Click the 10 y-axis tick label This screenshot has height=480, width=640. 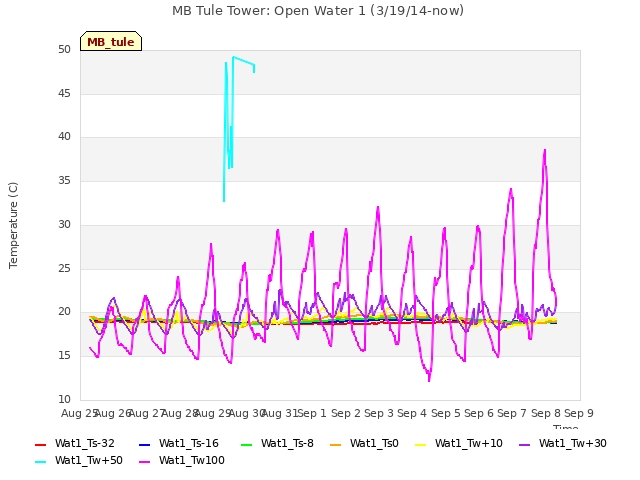(x=64, y=400)
